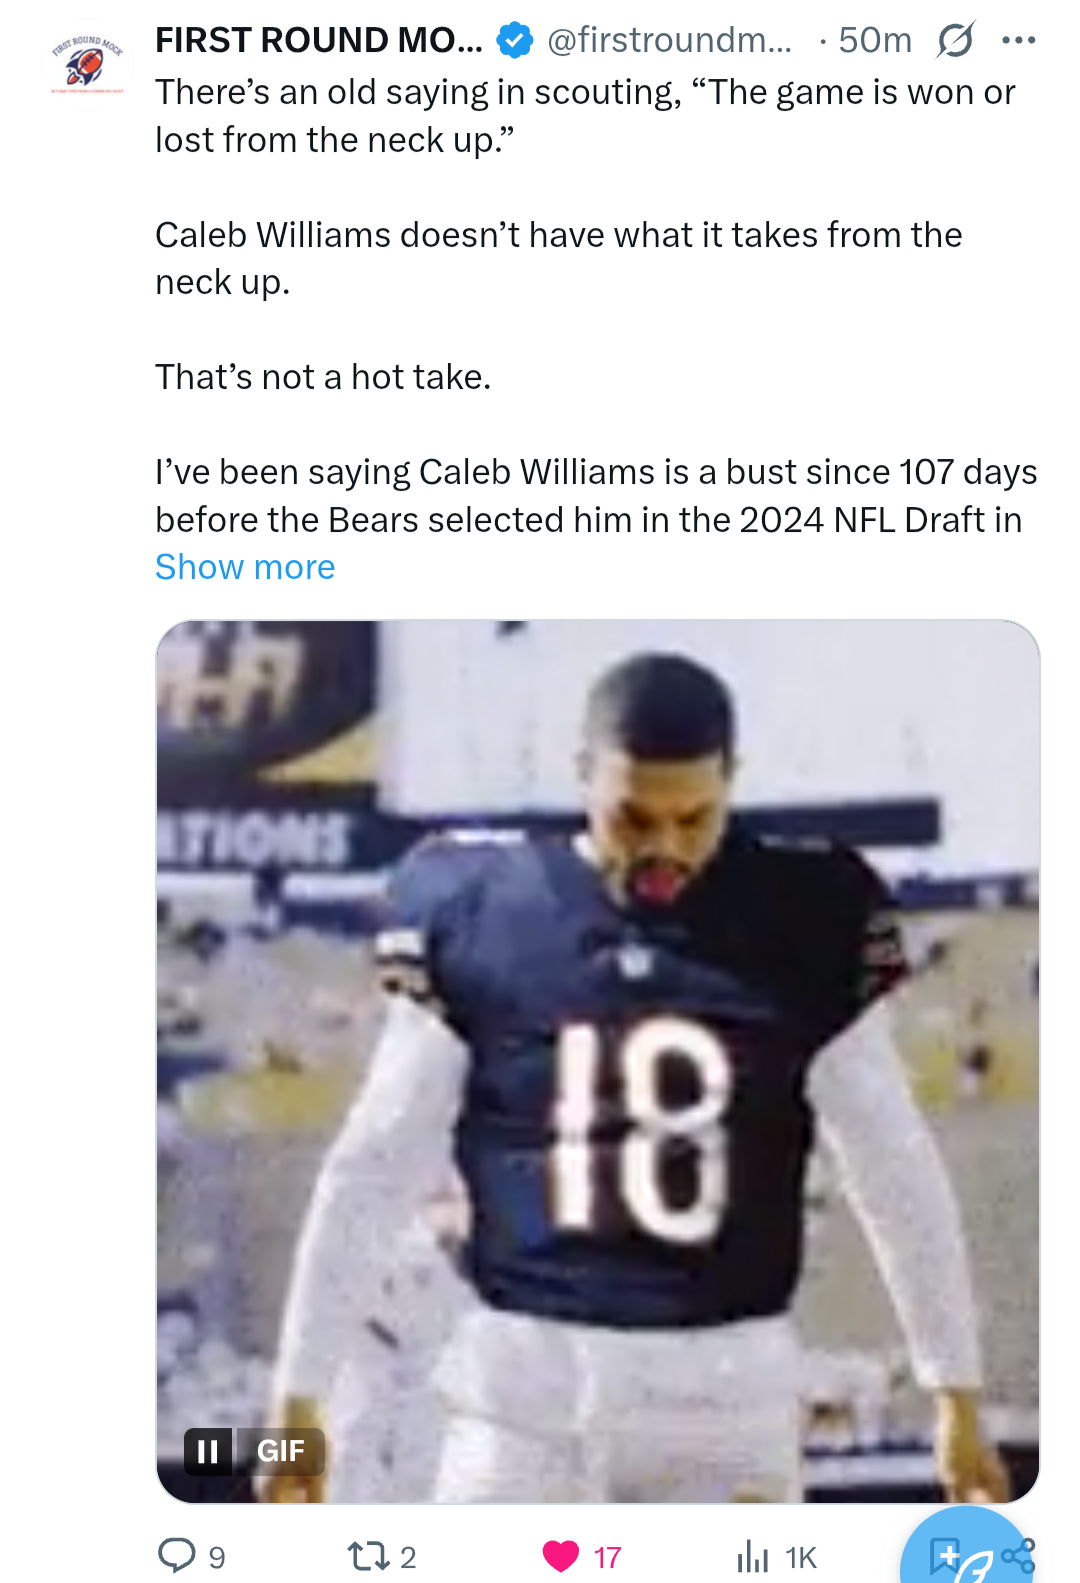Open the three-dot more options menu
The width and height of the screenshot is (1080, 1583).
tap(1018, 40)
